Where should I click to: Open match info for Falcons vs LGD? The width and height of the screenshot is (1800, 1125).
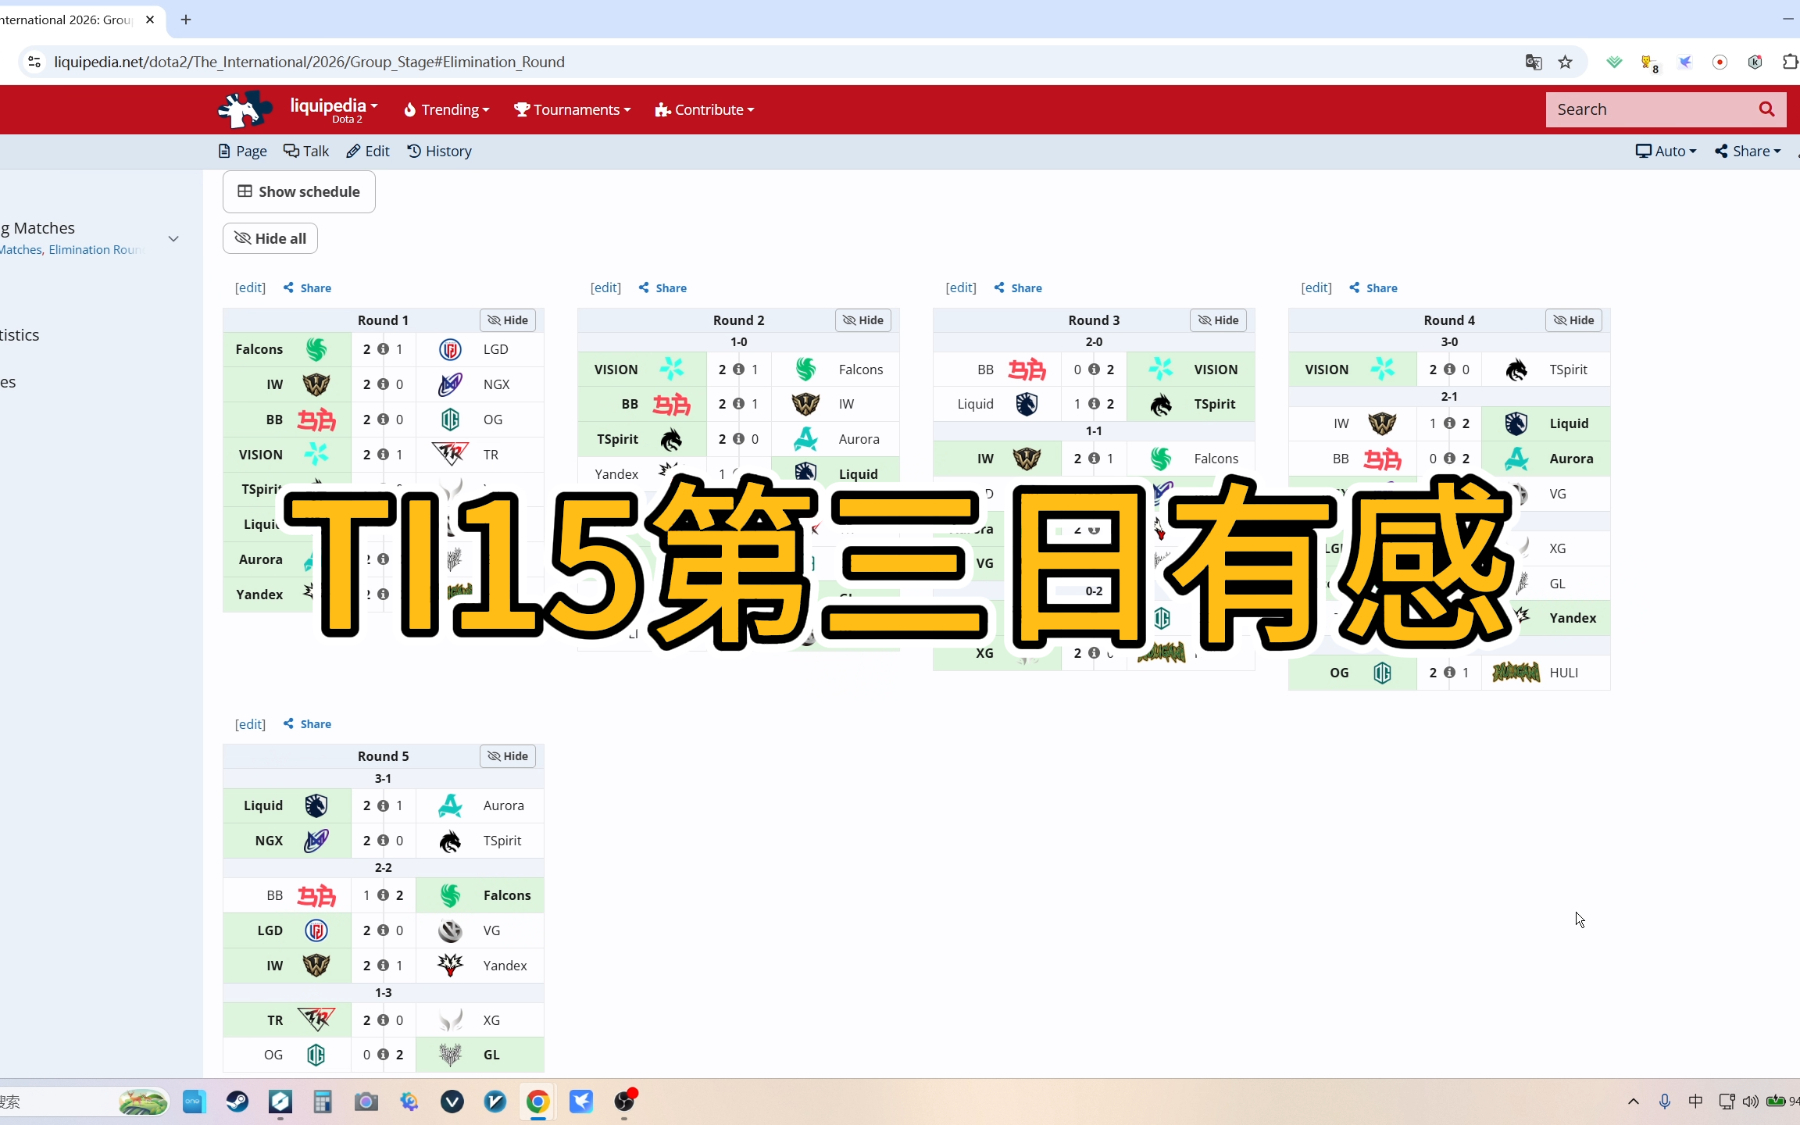point(383,349)
